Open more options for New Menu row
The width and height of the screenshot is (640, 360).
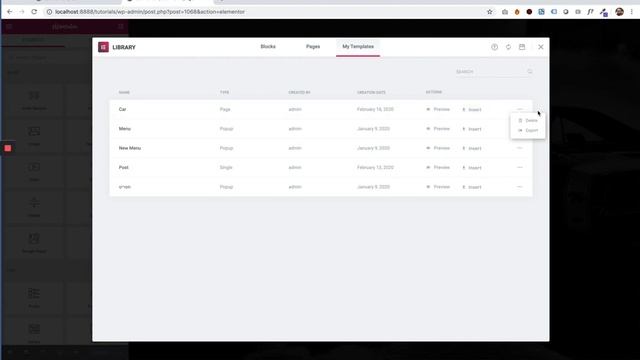click(520, 148)
